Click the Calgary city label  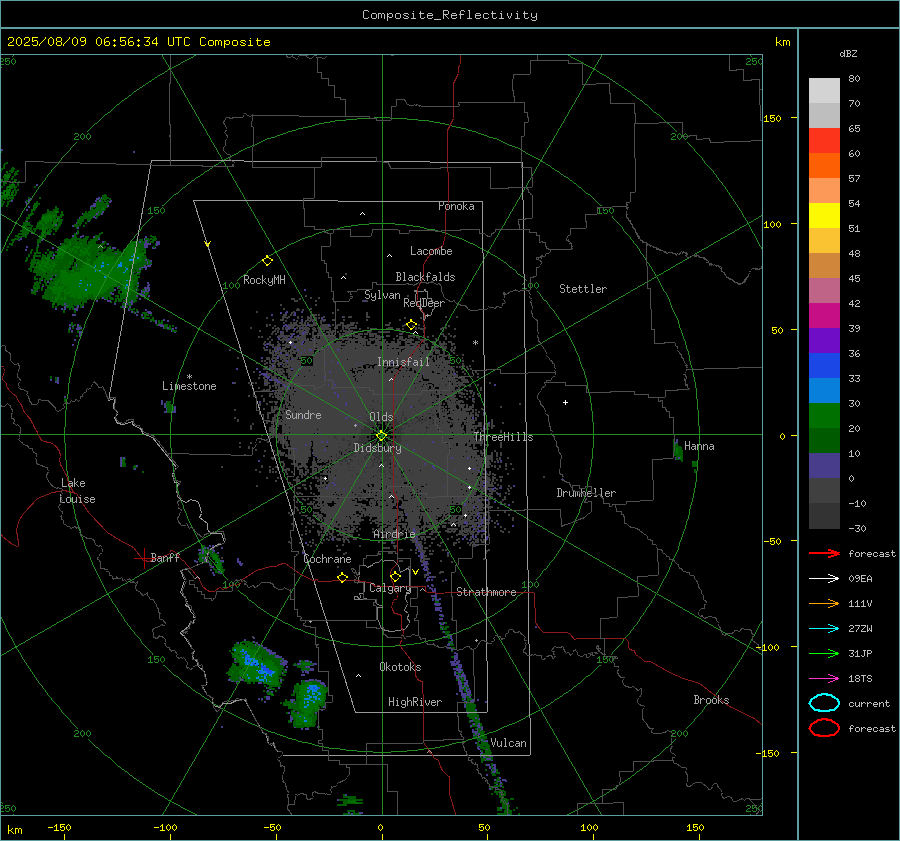(390, 588)
